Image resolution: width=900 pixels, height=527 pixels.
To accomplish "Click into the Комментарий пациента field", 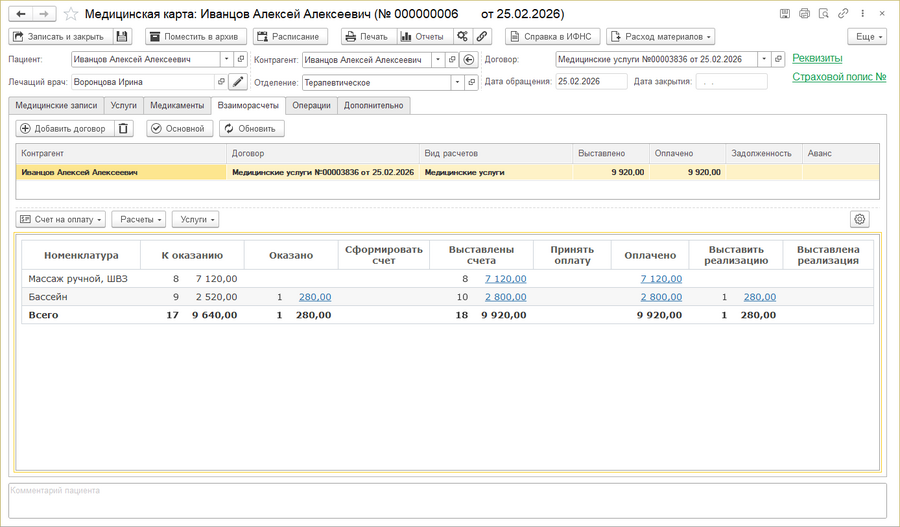I will [x=447, y=501].
